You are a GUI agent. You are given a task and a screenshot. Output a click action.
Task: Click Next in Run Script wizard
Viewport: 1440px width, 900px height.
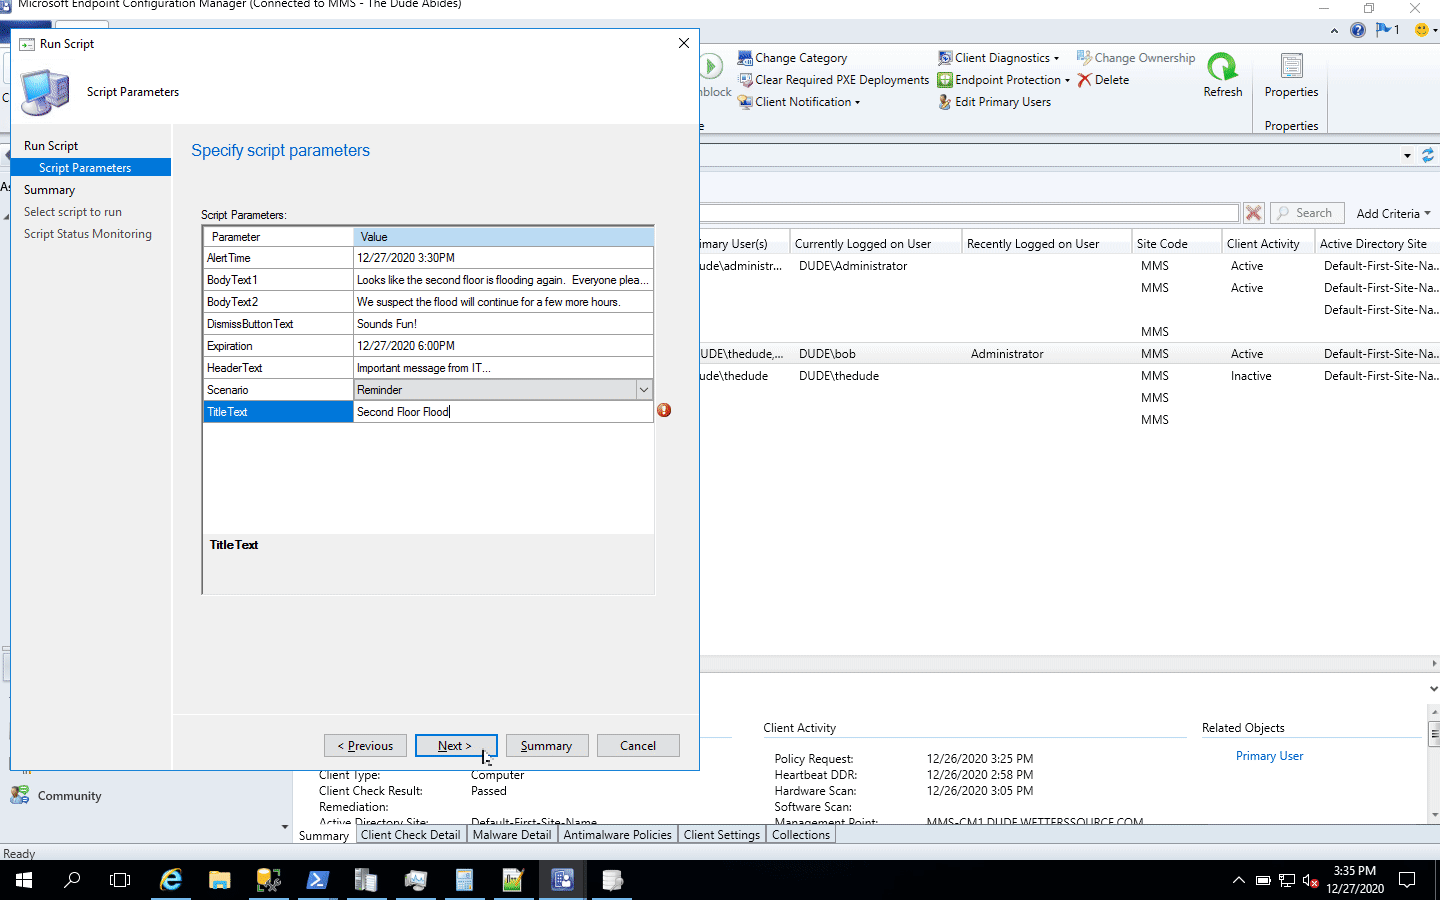(x=455, y=746)
